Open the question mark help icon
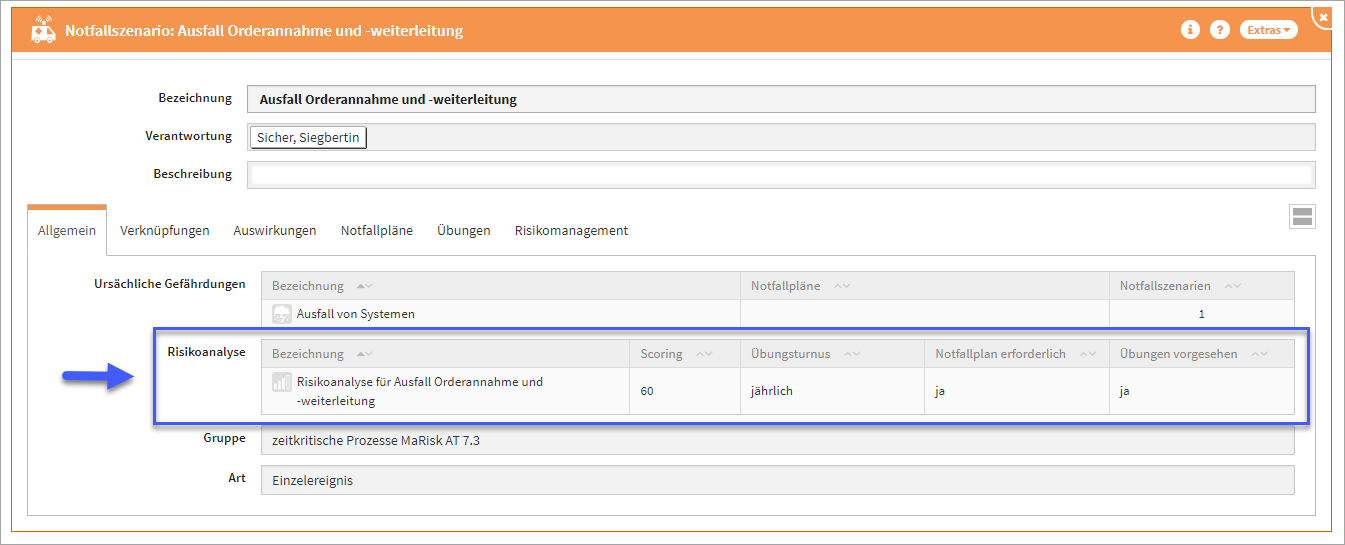Image resolution: width=1345 pixels, height=545 pixels. coord(1219,30)
